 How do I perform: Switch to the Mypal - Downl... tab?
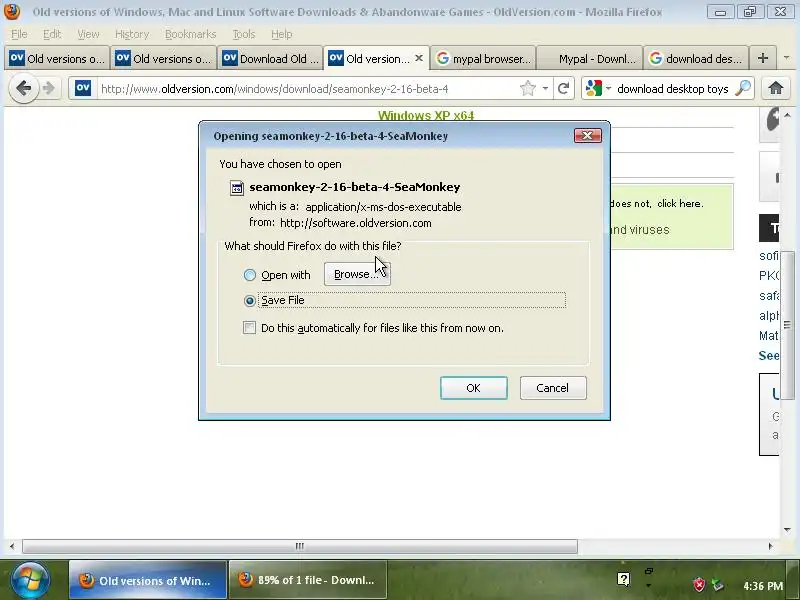pyautogui.click(x=590, y=58)
